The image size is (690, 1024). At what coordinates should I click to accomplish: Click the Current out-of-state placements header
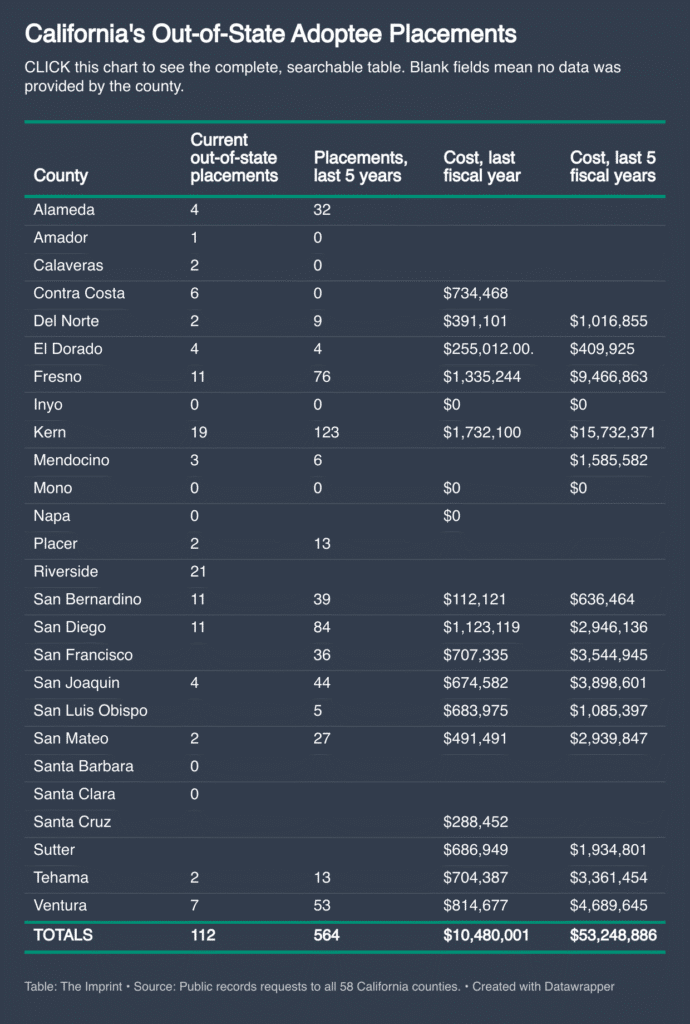coord(234,158)
